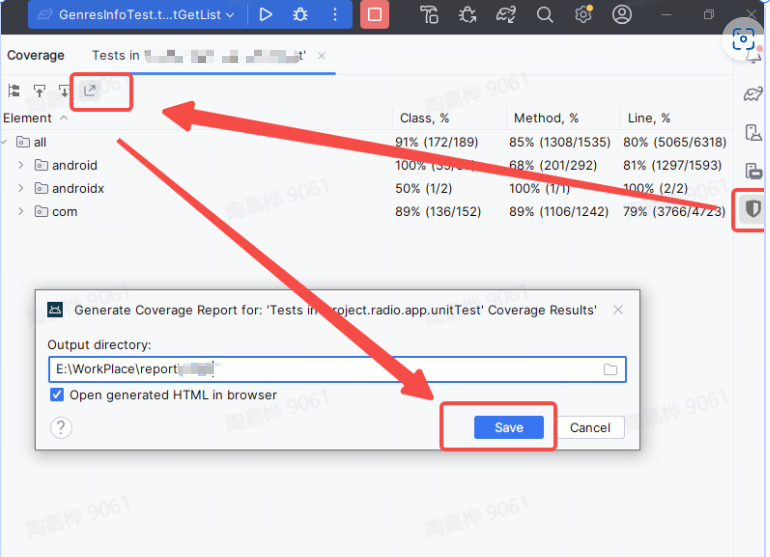Expand the com package node
Viewport: 770px width, 557px height.
click(20, 211)
